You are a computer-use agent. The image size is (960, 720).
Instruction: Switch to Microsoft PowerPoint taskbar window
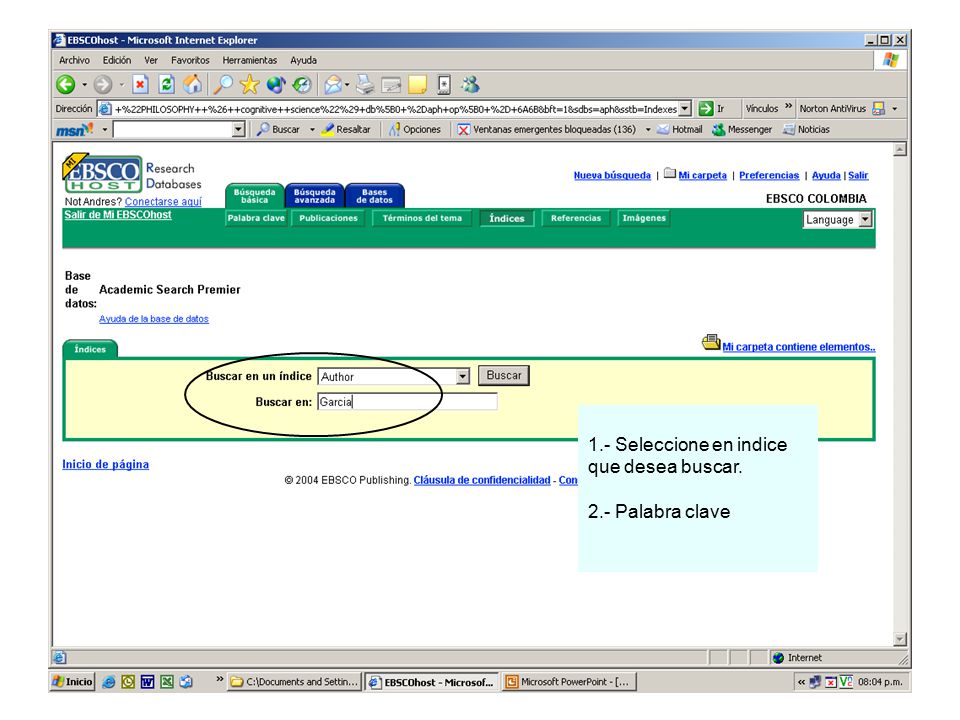[569, 681]
